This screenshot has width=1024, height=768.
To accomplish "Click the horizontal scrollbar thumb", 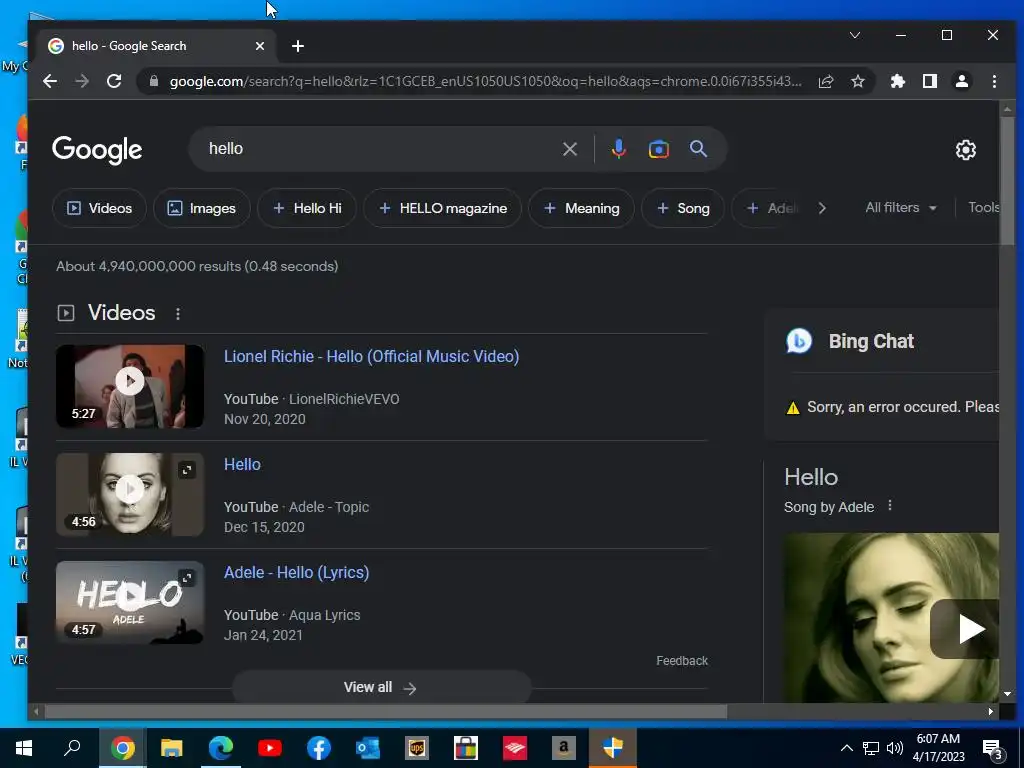I will pyautogui.click(x=385, y=711).
